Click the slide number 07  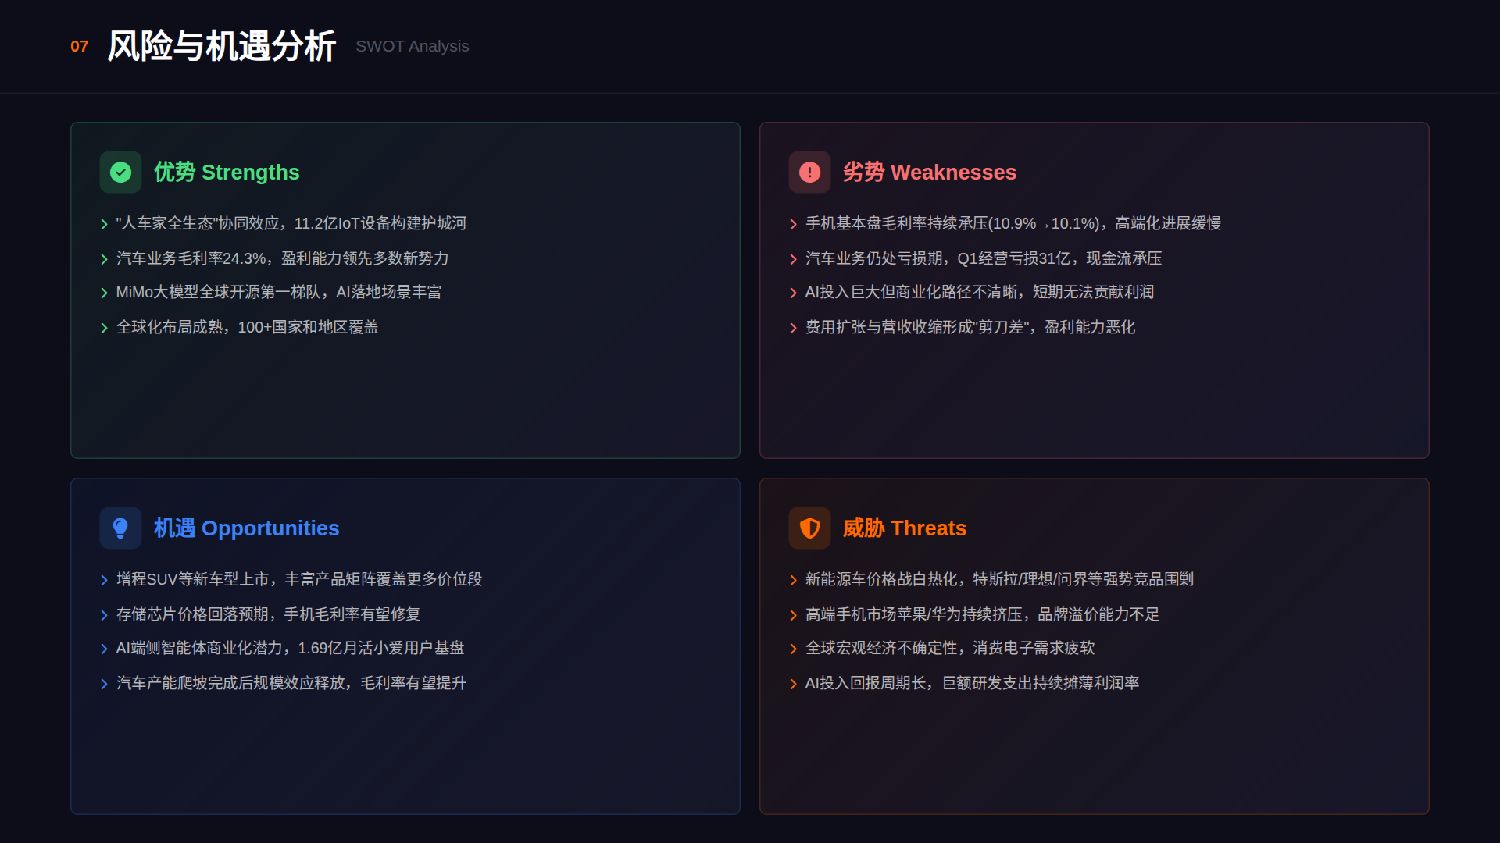pos(79,46)
